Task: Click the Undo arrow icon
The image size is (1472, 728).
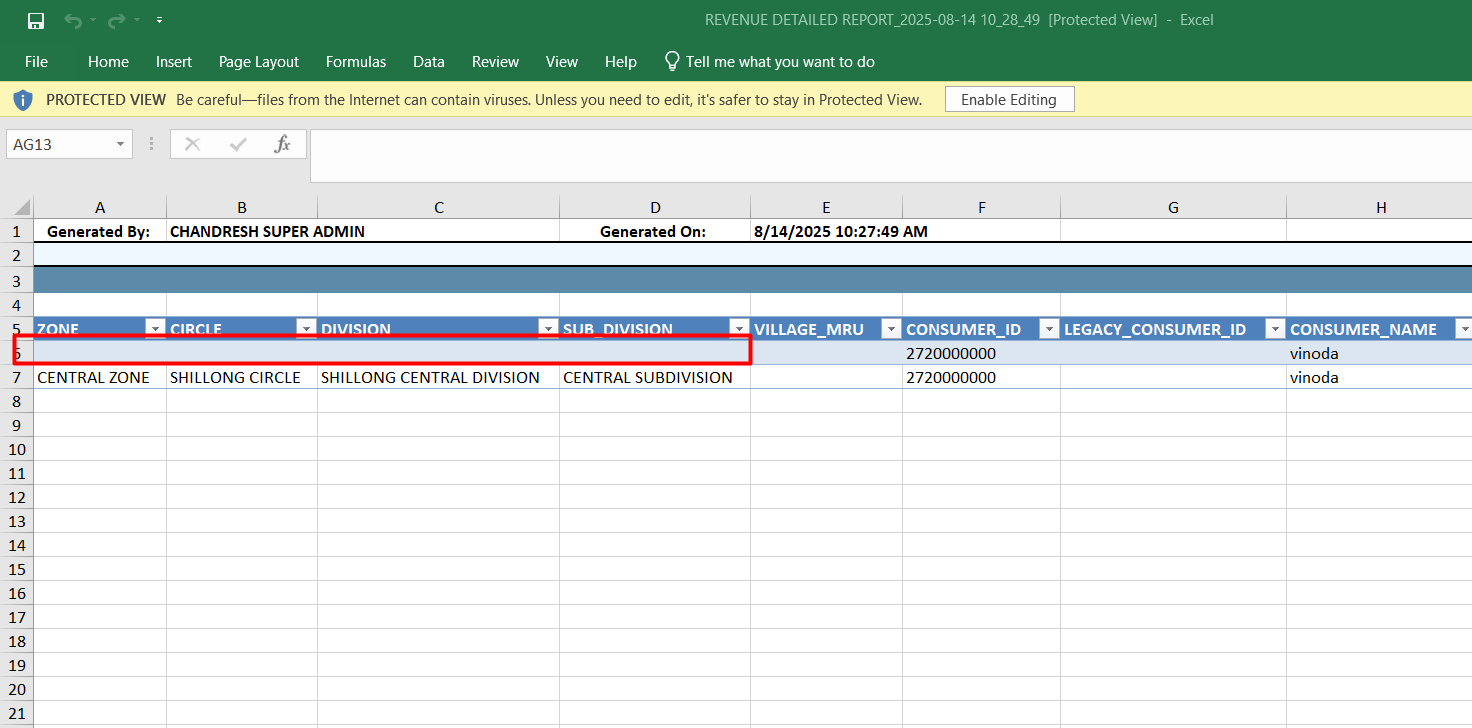Action: pyautogui.click(x=72, y=20)
